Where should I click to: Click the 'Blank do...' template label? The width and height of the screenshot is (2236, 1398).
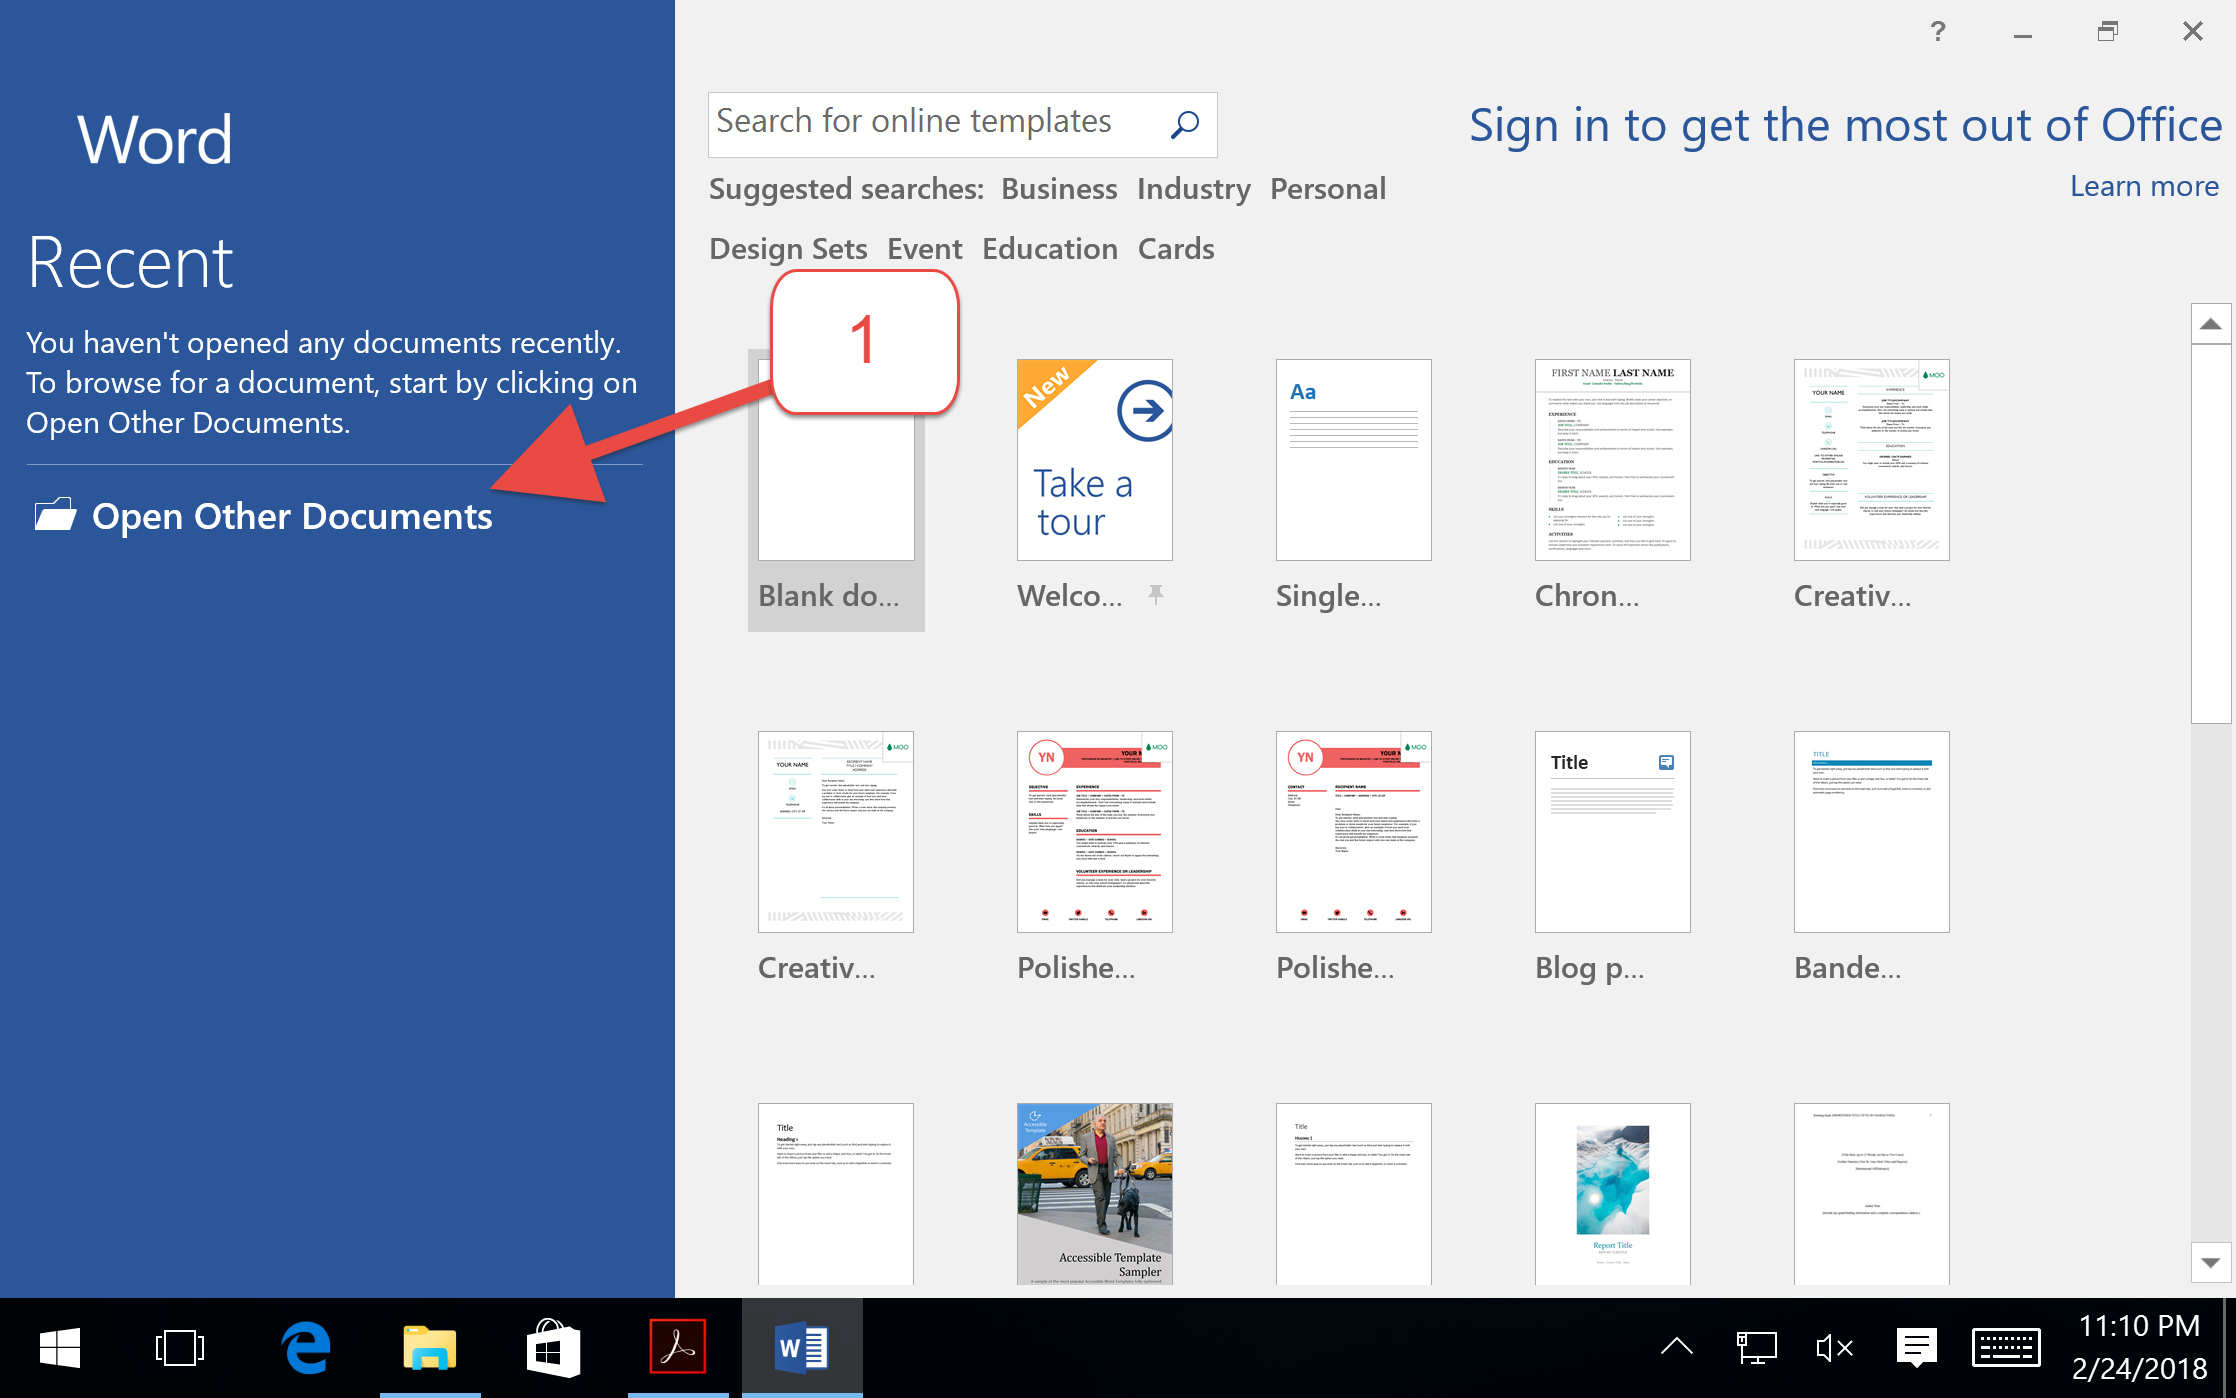tap(829, 596)
